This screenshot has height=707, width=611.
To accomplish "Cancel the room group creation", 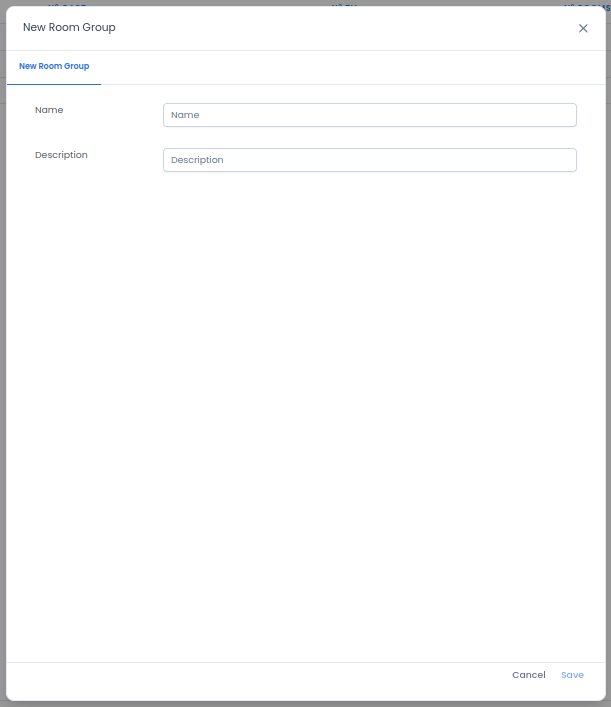I will 528,675.
